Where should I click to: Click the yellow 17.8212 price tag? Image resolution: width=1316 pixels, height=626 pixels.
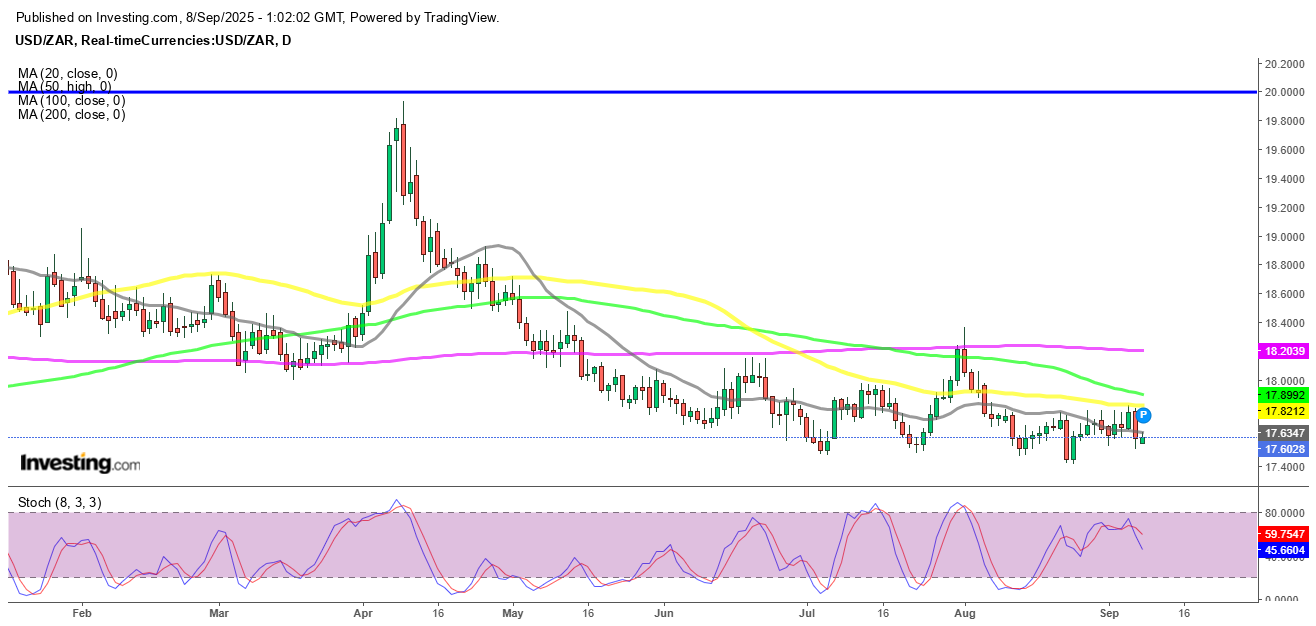(1282, 411)
